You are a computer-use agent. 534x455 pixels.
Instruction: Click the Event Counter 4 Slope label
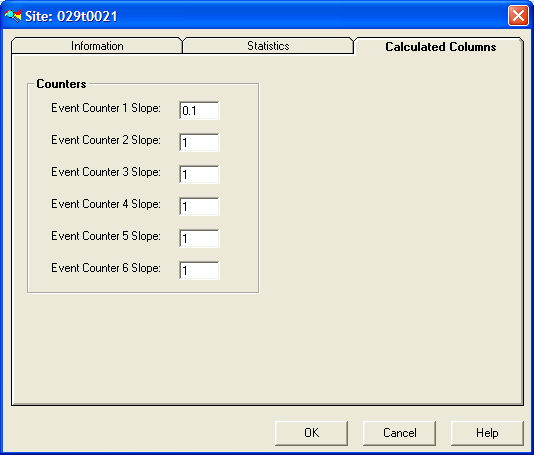tap(106, 204)
